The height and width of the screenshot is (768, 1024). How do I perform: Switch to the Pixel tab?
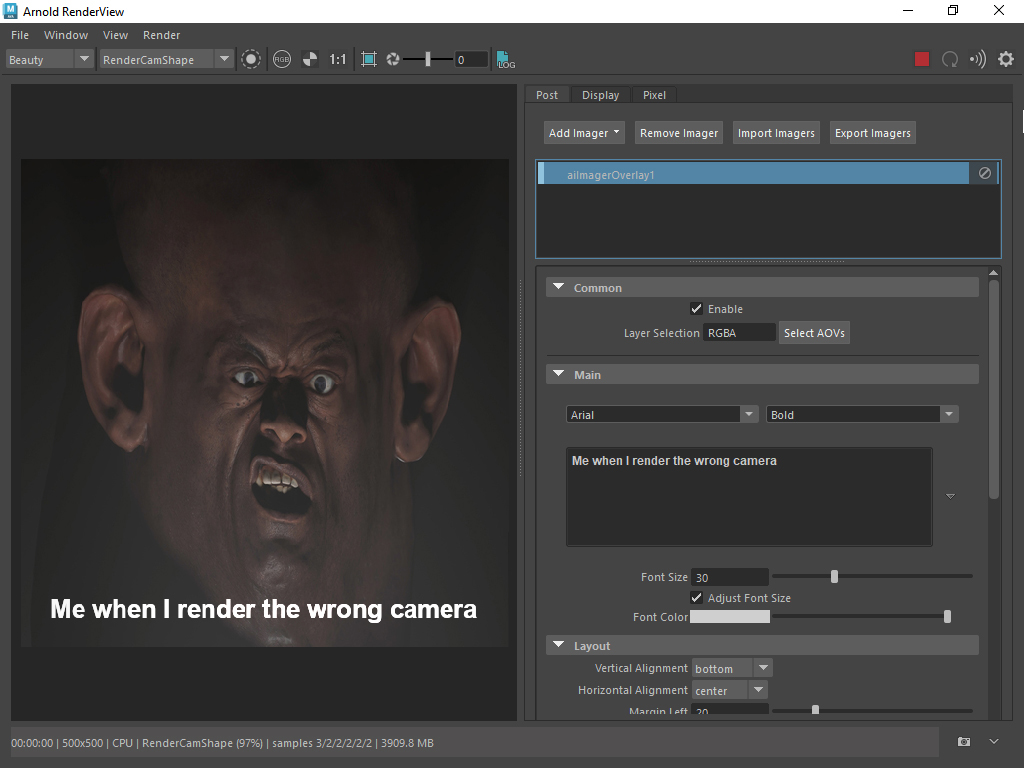(x=654, y=95)
